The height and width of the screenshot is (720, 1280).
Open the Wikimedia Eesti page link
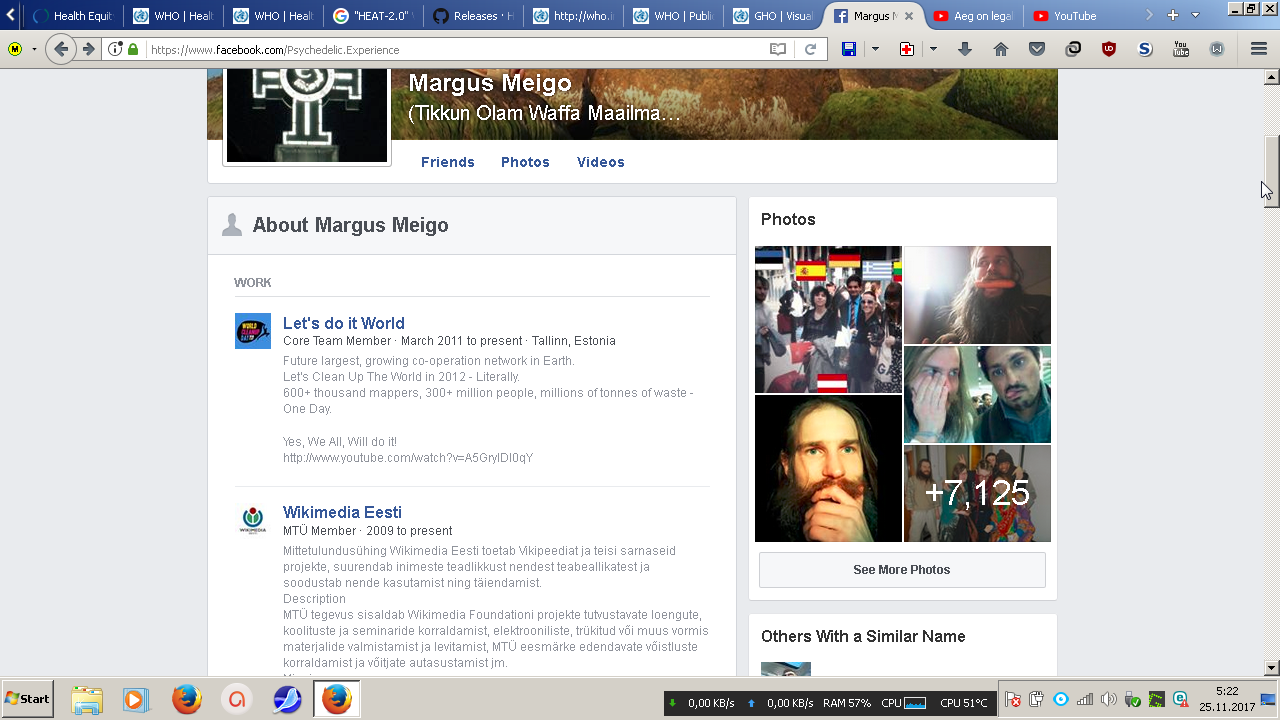click(342, 512)
